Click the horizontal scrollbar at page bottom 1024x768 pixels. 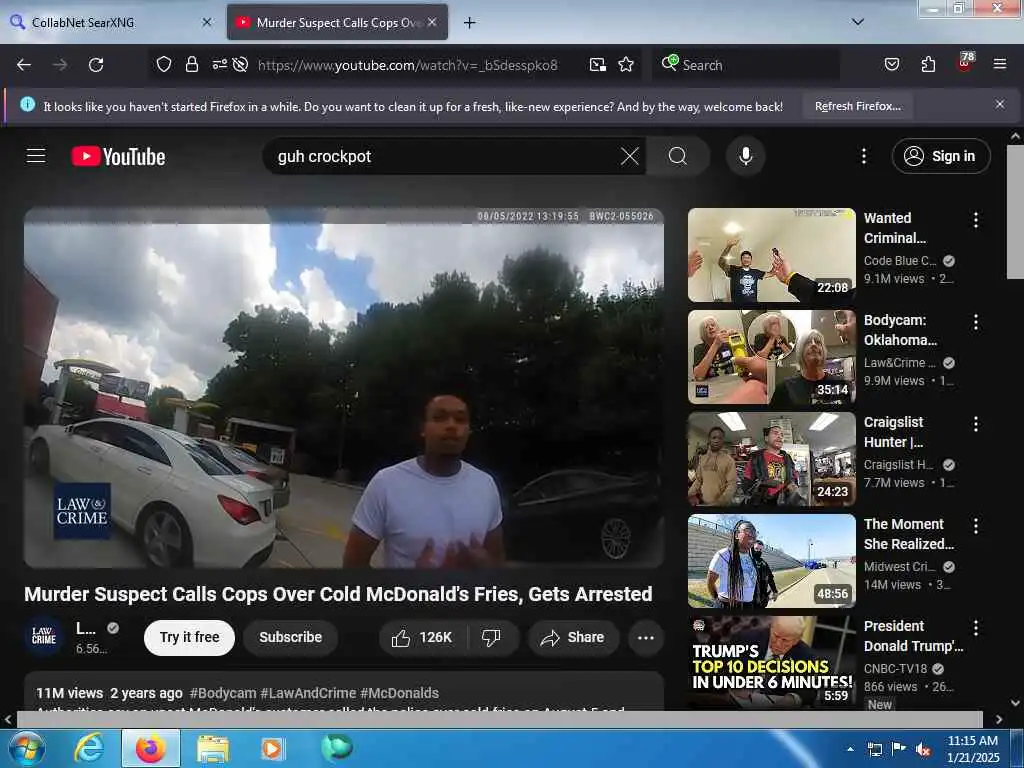(500, 719)
